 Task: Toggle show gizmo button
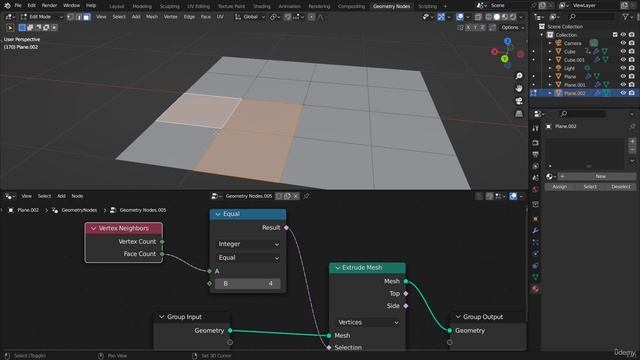(x=441, y=17)
